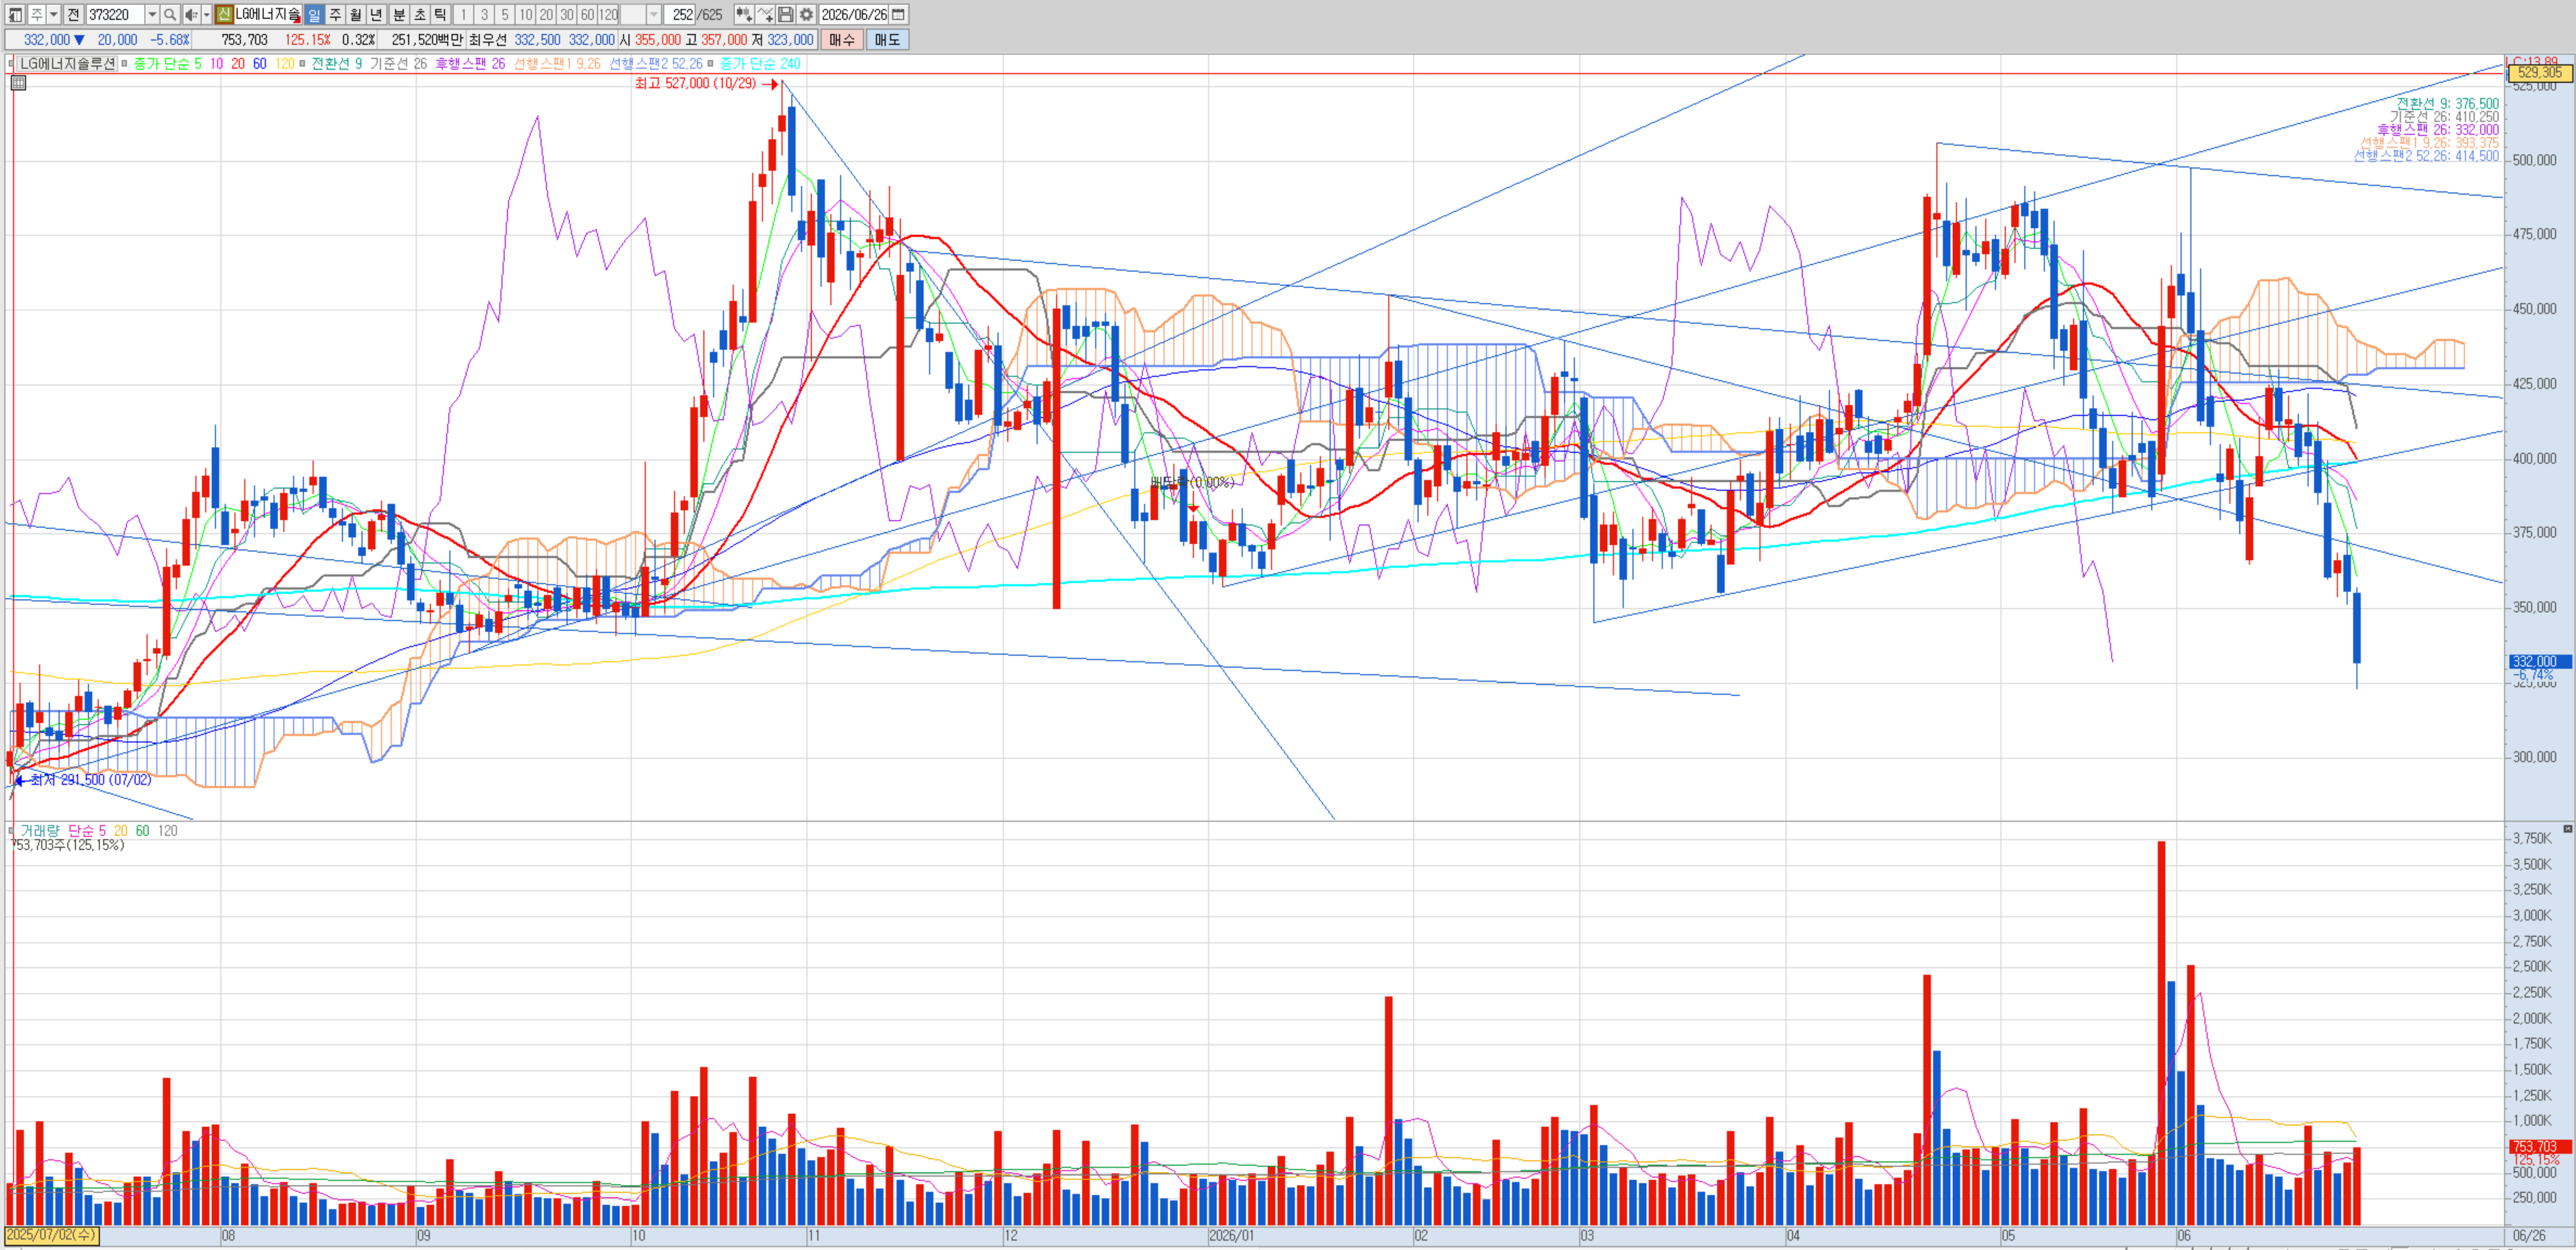Select interval preset 60 in toolbar
Image resolution: width=2576 pixels, height=1250 pixels.
click(588, 14)
